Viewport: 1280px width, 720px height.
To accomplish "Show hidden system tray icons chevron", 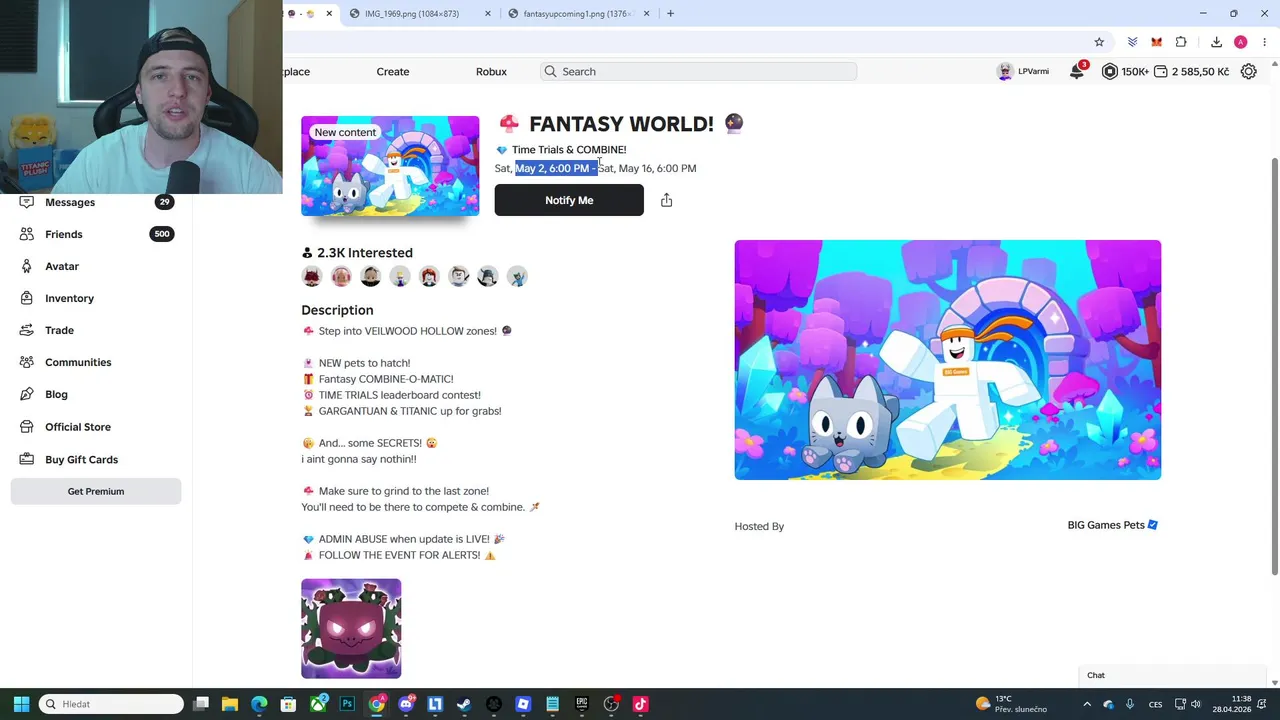I will point(1087,704).
